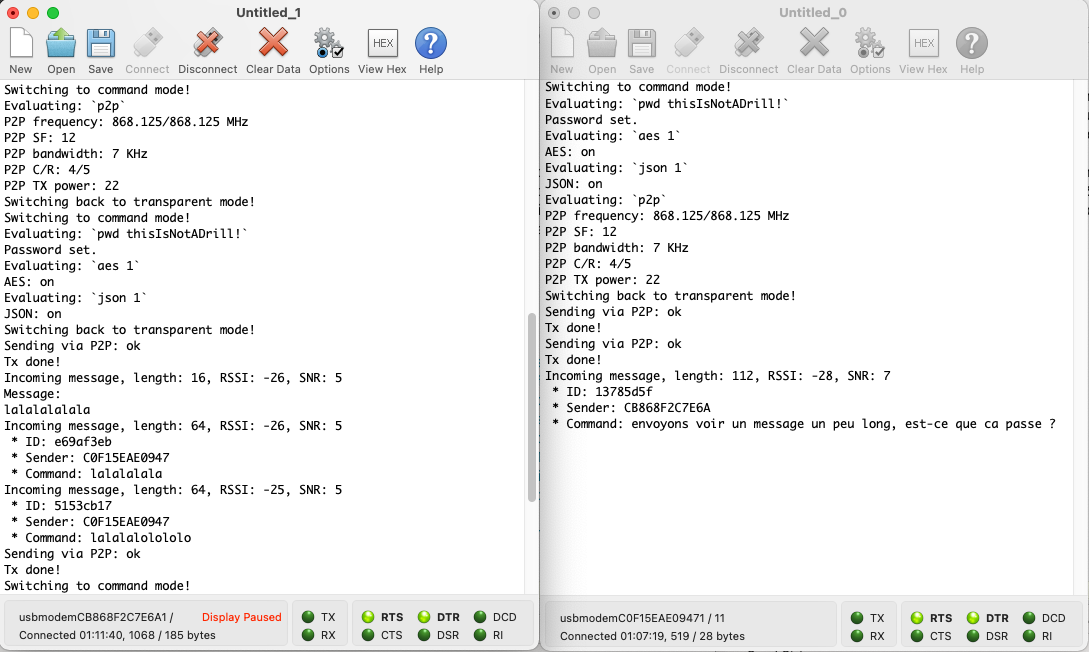1089x652 pixels.
Task: Click View Hex in the Untitled_1 toolbar
Action: tap(382, 45)
